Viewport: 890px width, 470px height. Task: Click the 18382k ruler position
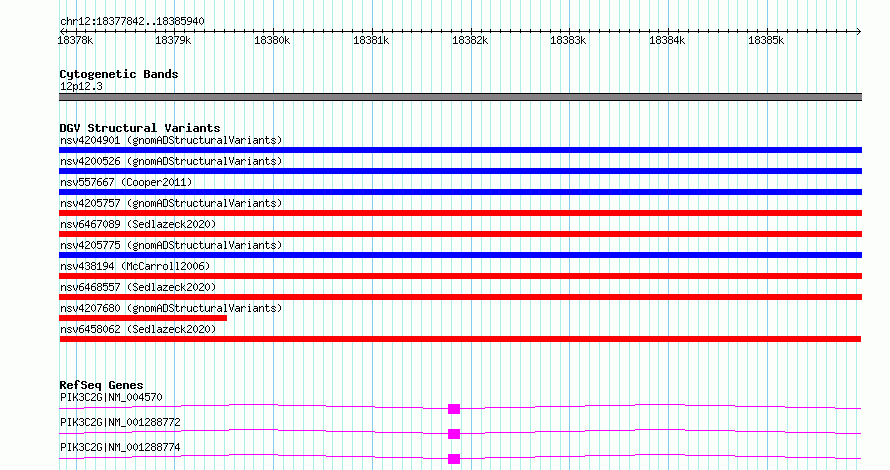pyautogui.click(x=469, y=40)
